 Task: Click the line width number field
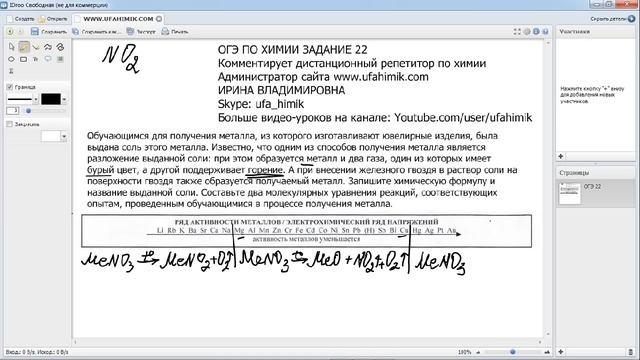[13, 111]
